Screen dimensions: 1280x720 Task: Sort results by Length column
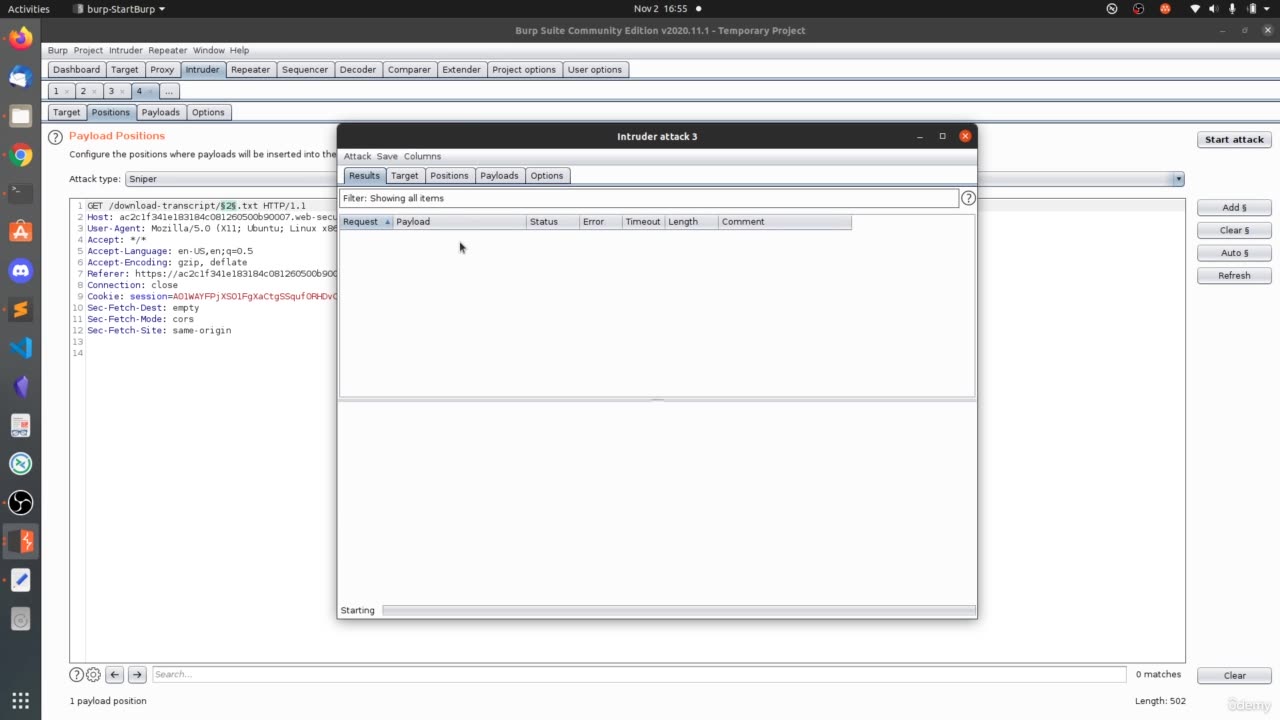point(692,222)
